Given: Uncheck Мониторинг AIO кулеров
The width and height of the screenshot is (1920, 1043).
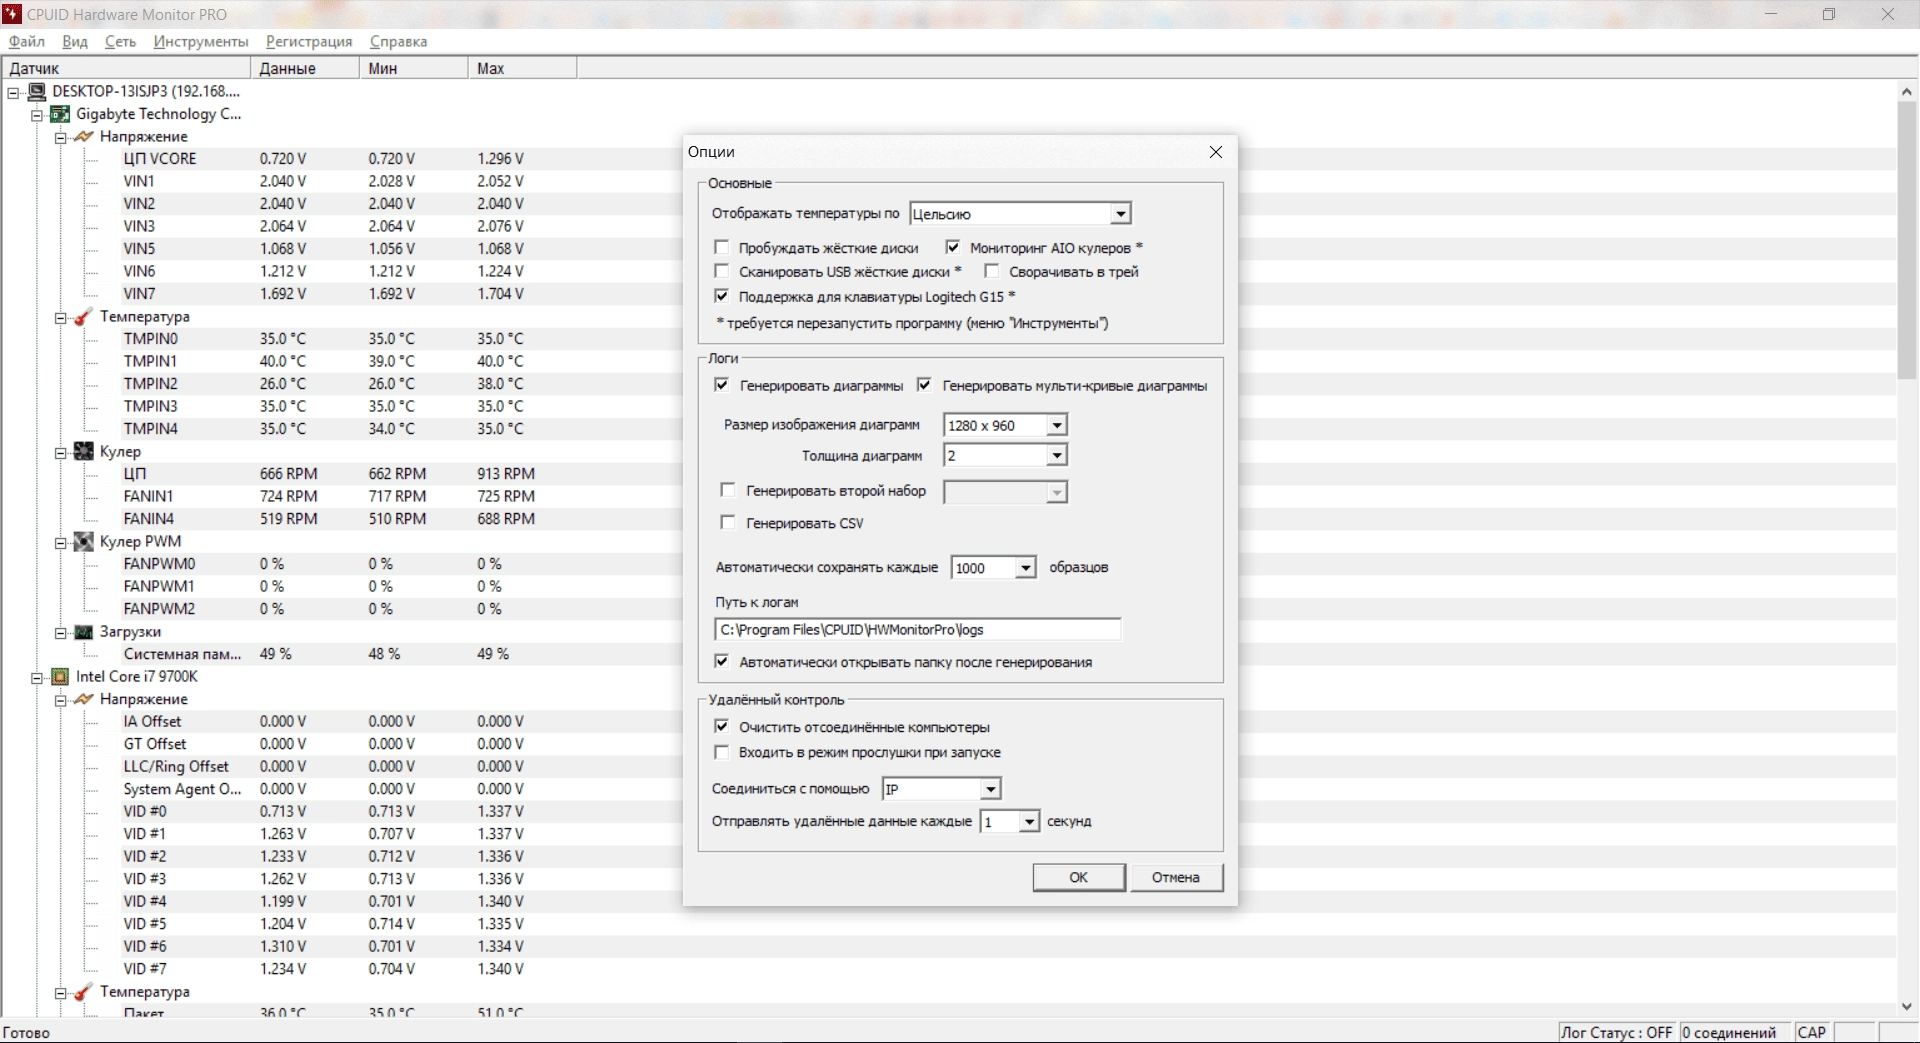Looking at the screenshot, I should [x=952, y=247].
